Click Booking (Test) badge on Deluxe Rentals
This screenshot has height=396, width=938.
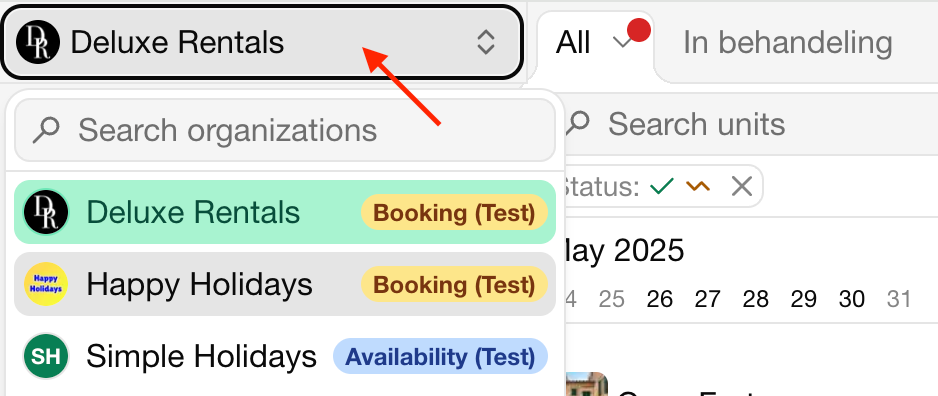(x=454, y=213)
